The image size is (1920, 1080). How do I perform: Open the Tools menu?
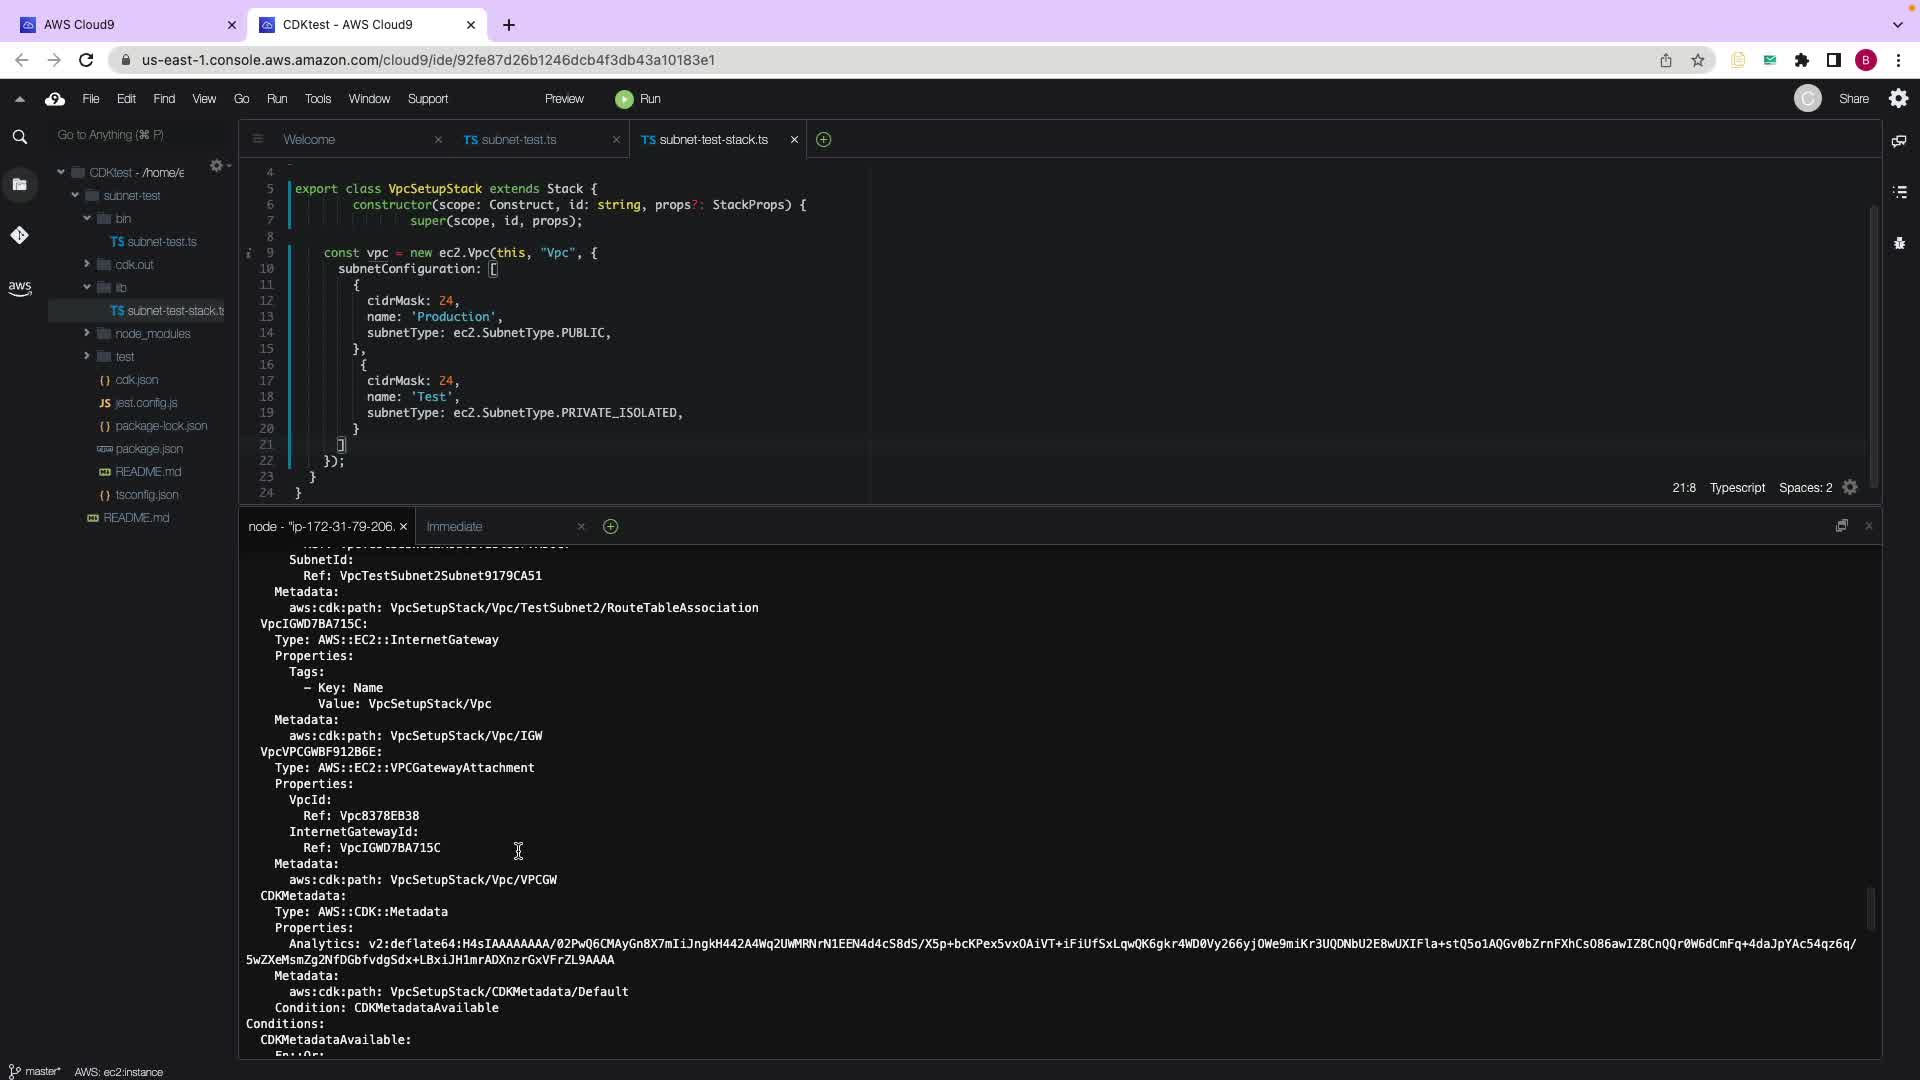(317, 99)
